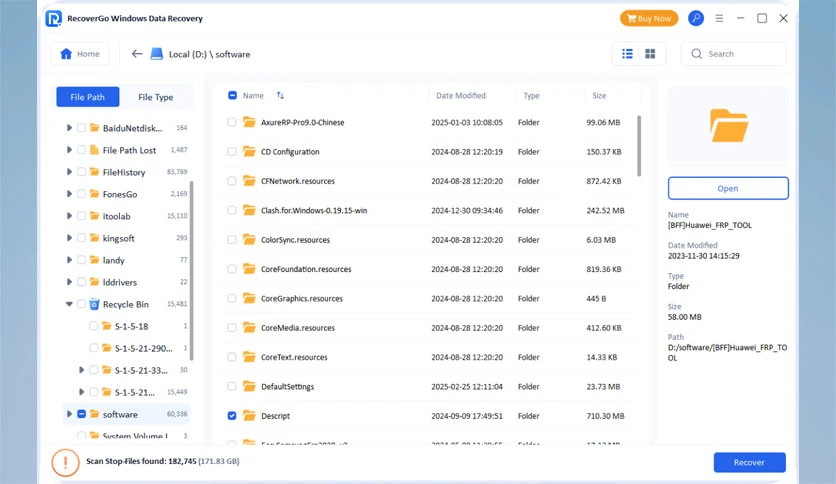Toggle the select-all checkbox beside Name
The width and height of the screenshot is (836, 484).
tap(232, 95)
